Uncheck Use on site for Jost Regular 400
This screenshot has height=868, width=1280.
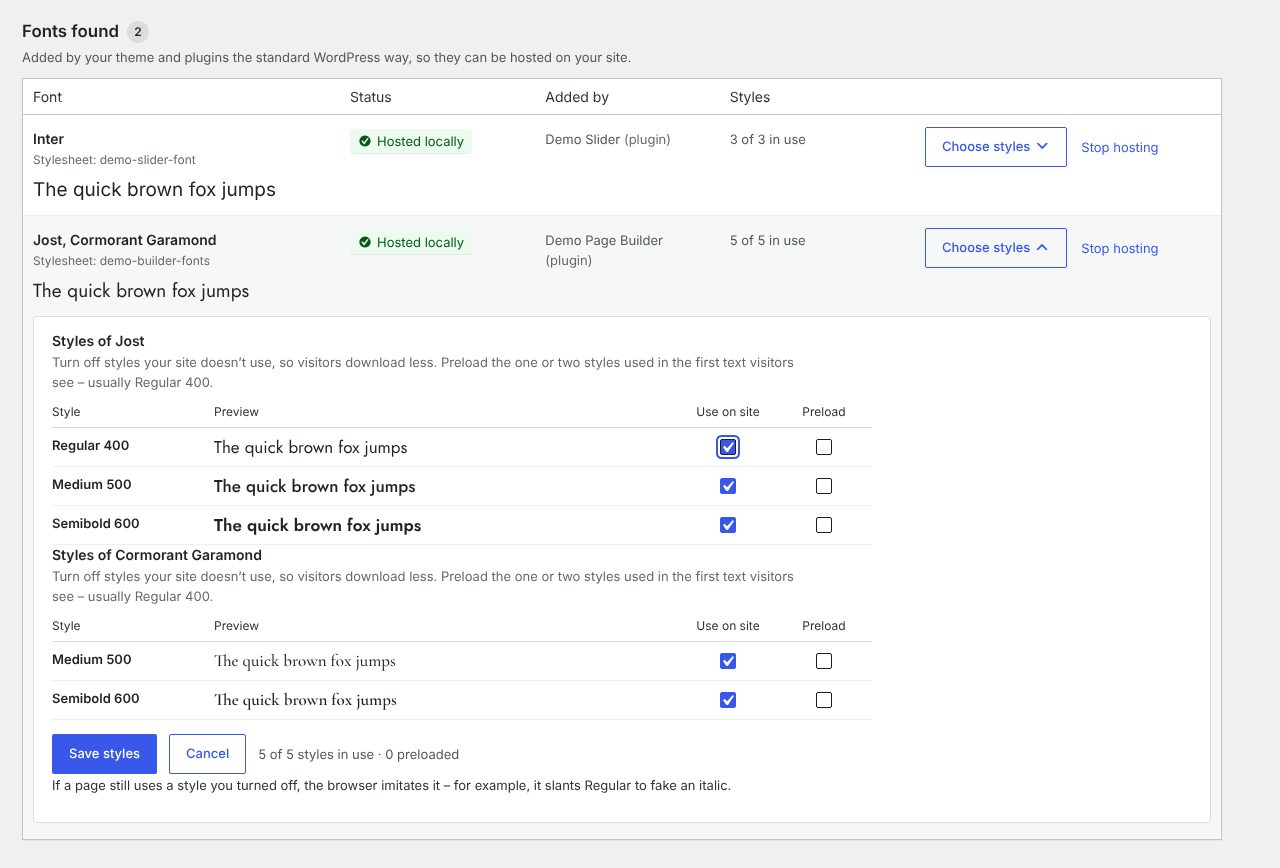(x=728, y=447)
